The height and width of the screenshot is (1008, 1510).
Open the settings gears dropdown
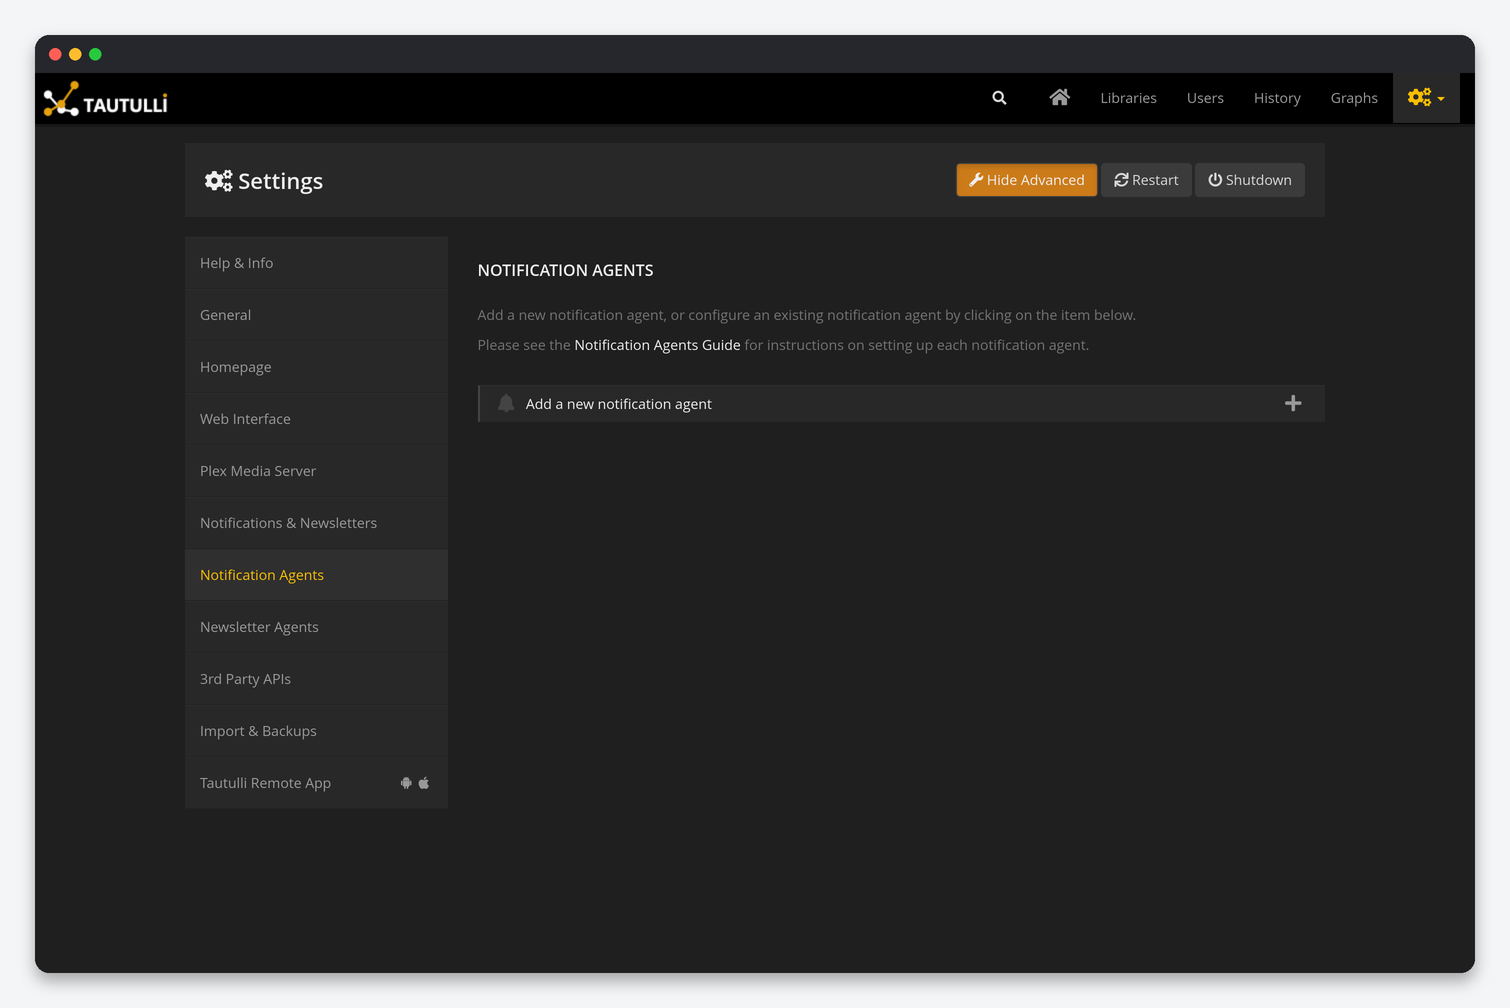1426,98
